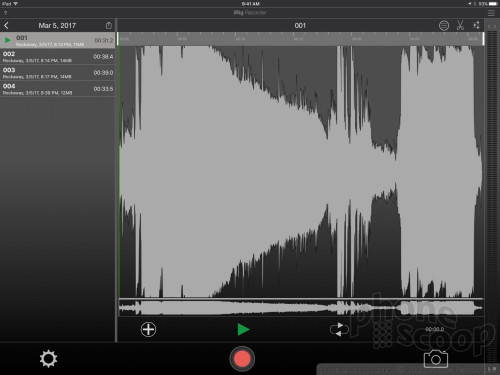Screen dimensions: 500x375
Task: Select the scissors cut tool
Action: pos(460,25)
